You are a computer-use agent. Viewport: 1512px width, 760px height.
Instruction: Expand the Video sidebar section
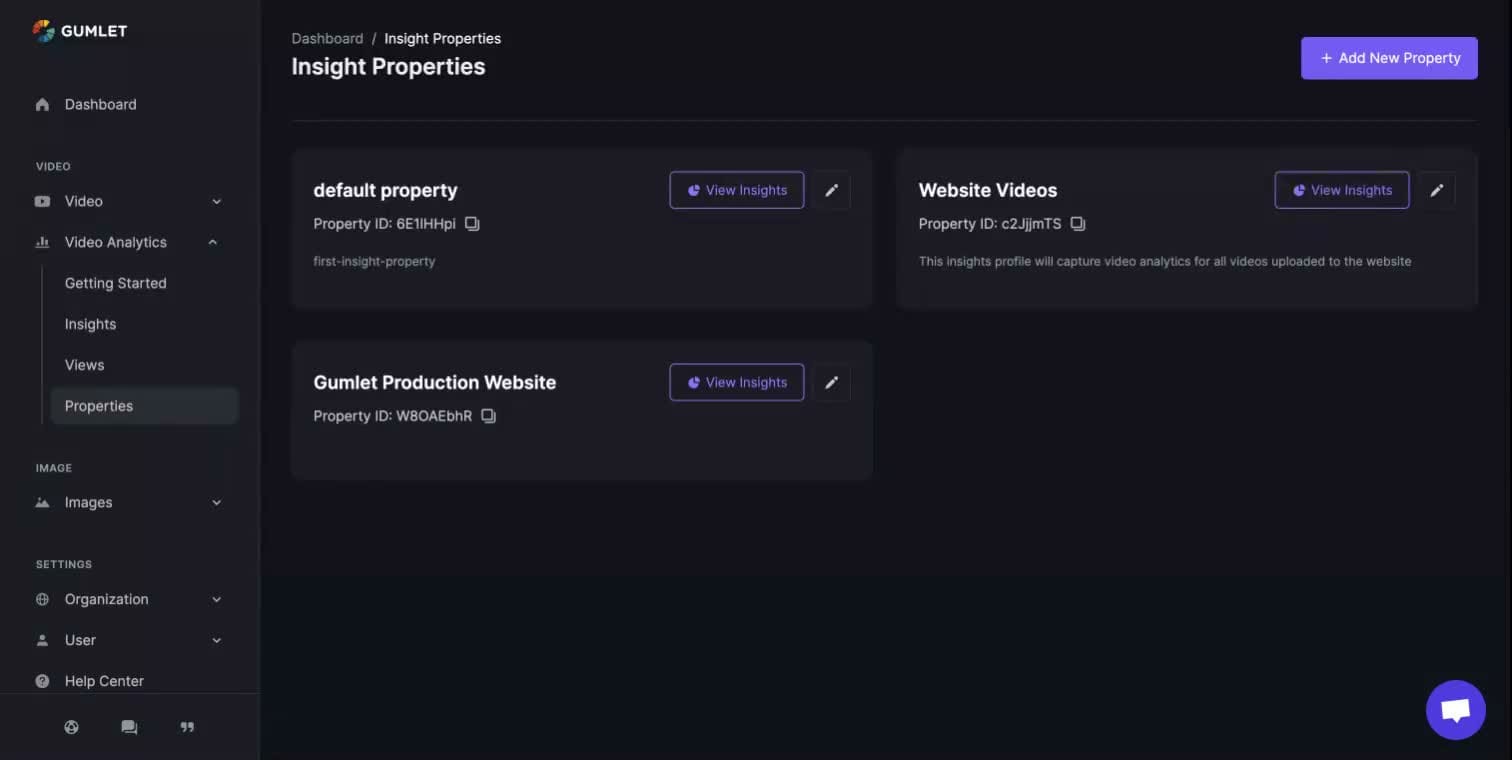pos(217,201)
